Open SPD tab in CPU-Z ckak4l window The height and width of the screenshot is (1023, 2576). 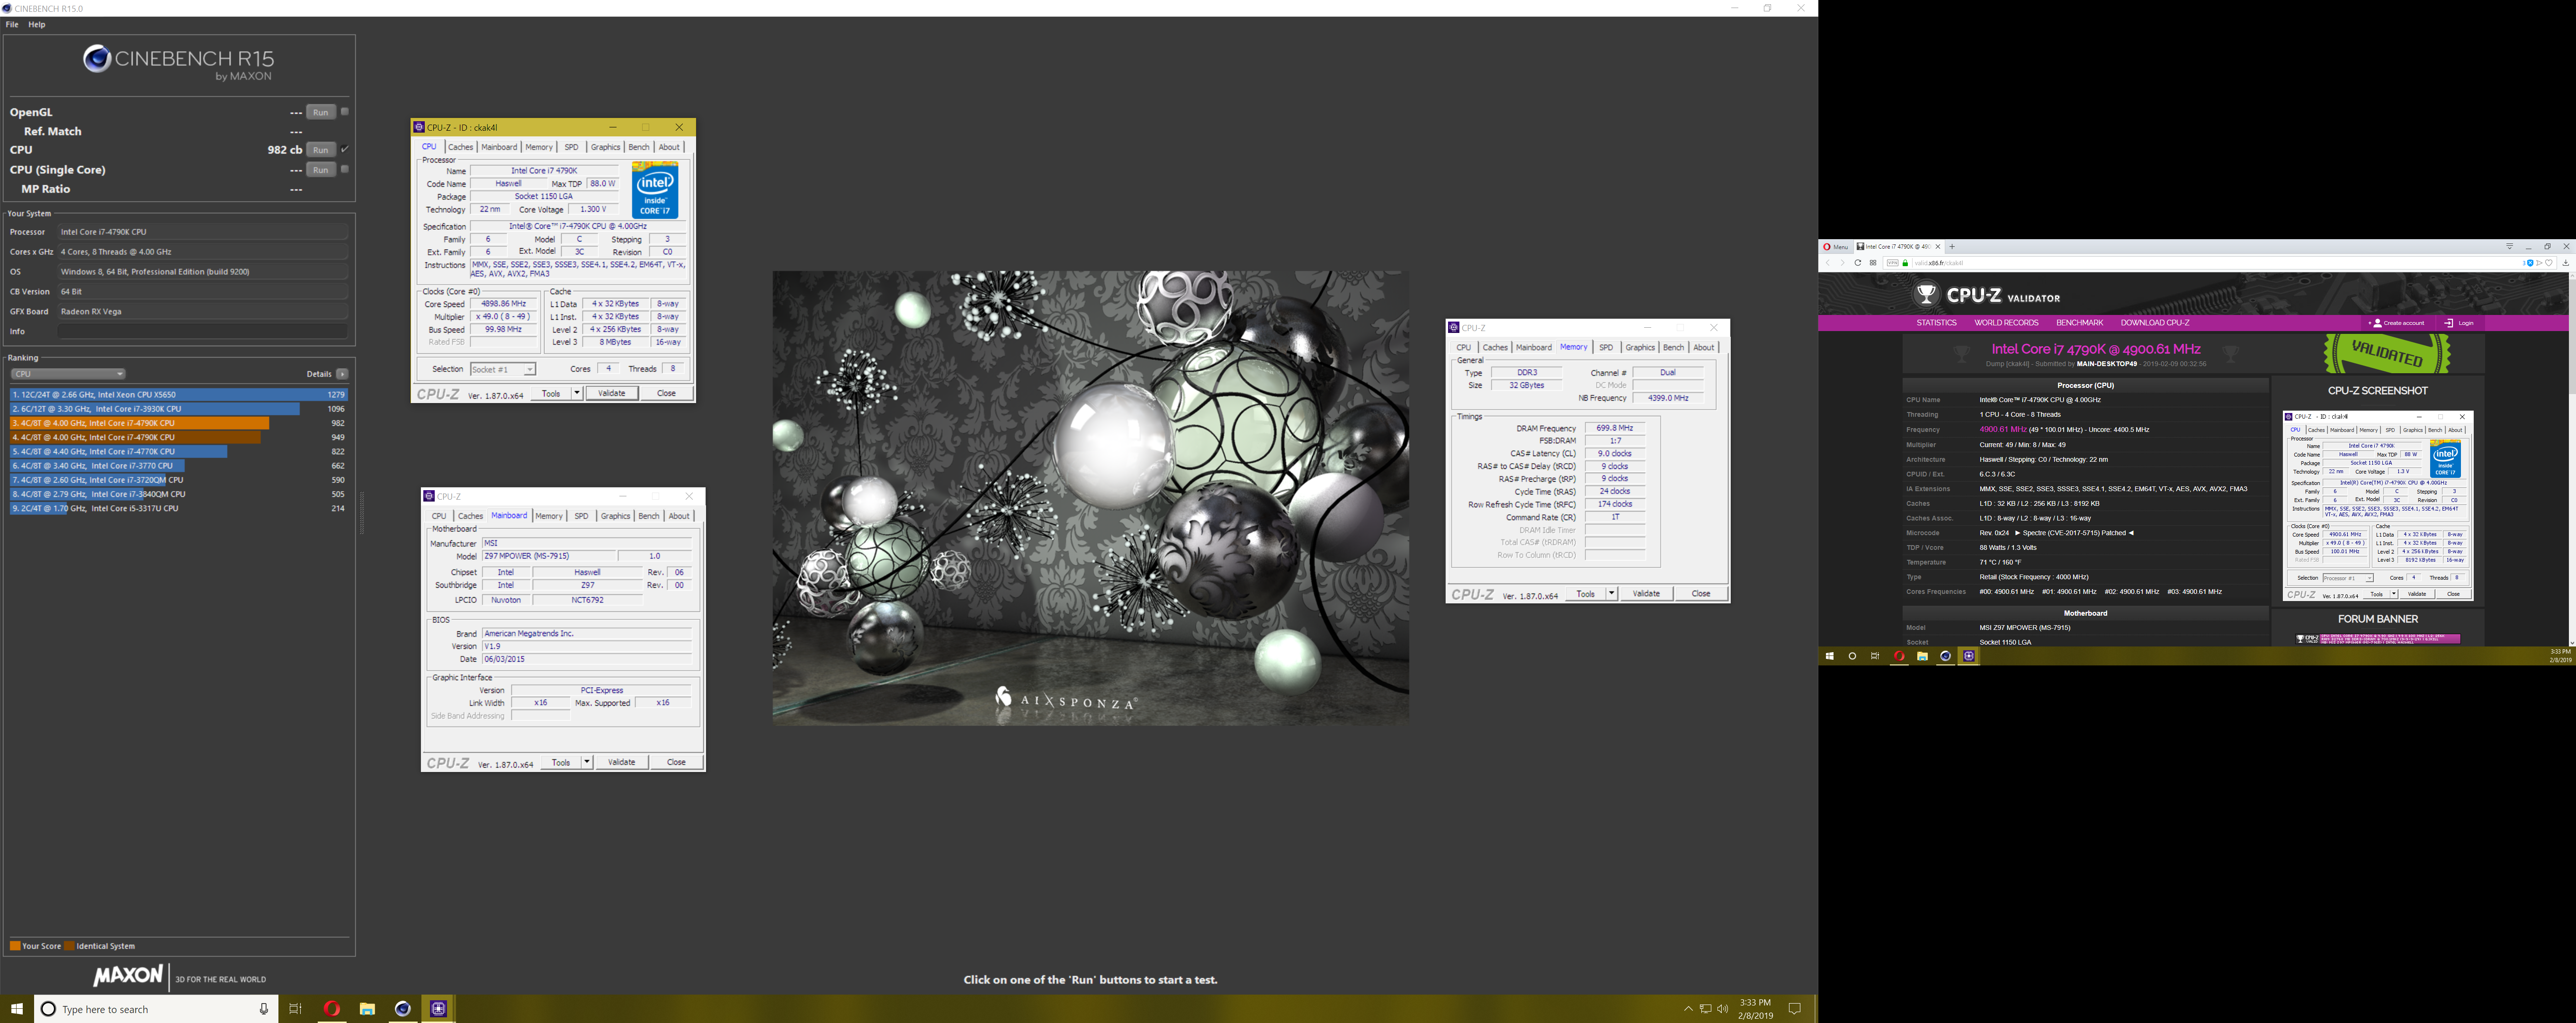click(x=571, y=147)
